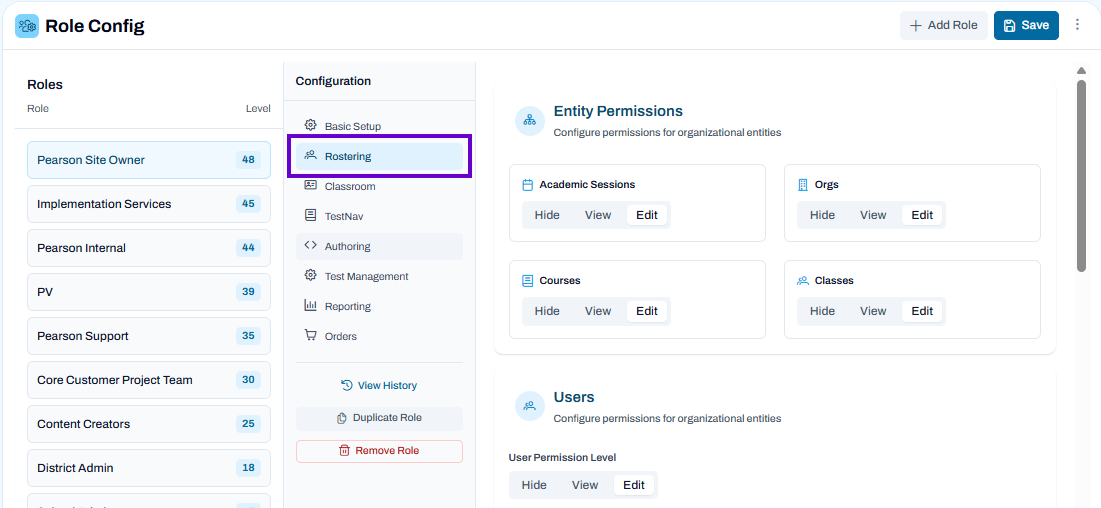Click the Role column header
Image resolution: width=1101 pixels, height=508 pixels.
pos(38,108)
